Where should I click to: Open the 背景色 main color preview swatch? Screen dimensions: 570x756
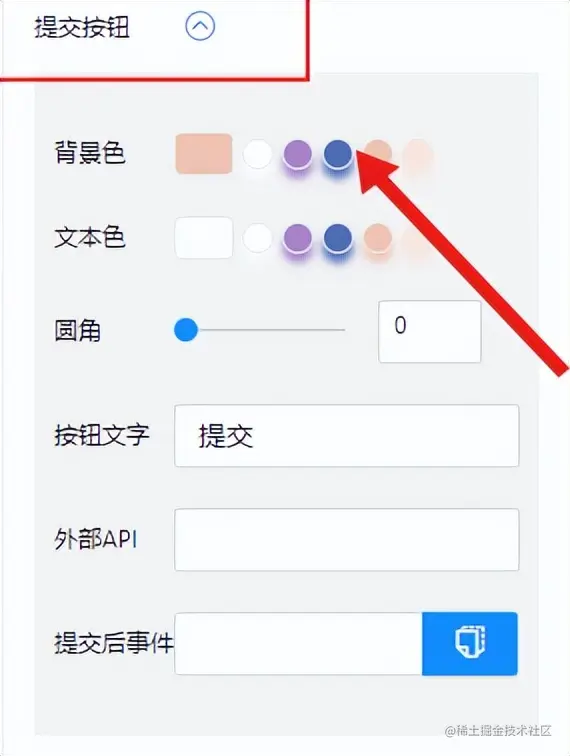[x=204, y=154]
